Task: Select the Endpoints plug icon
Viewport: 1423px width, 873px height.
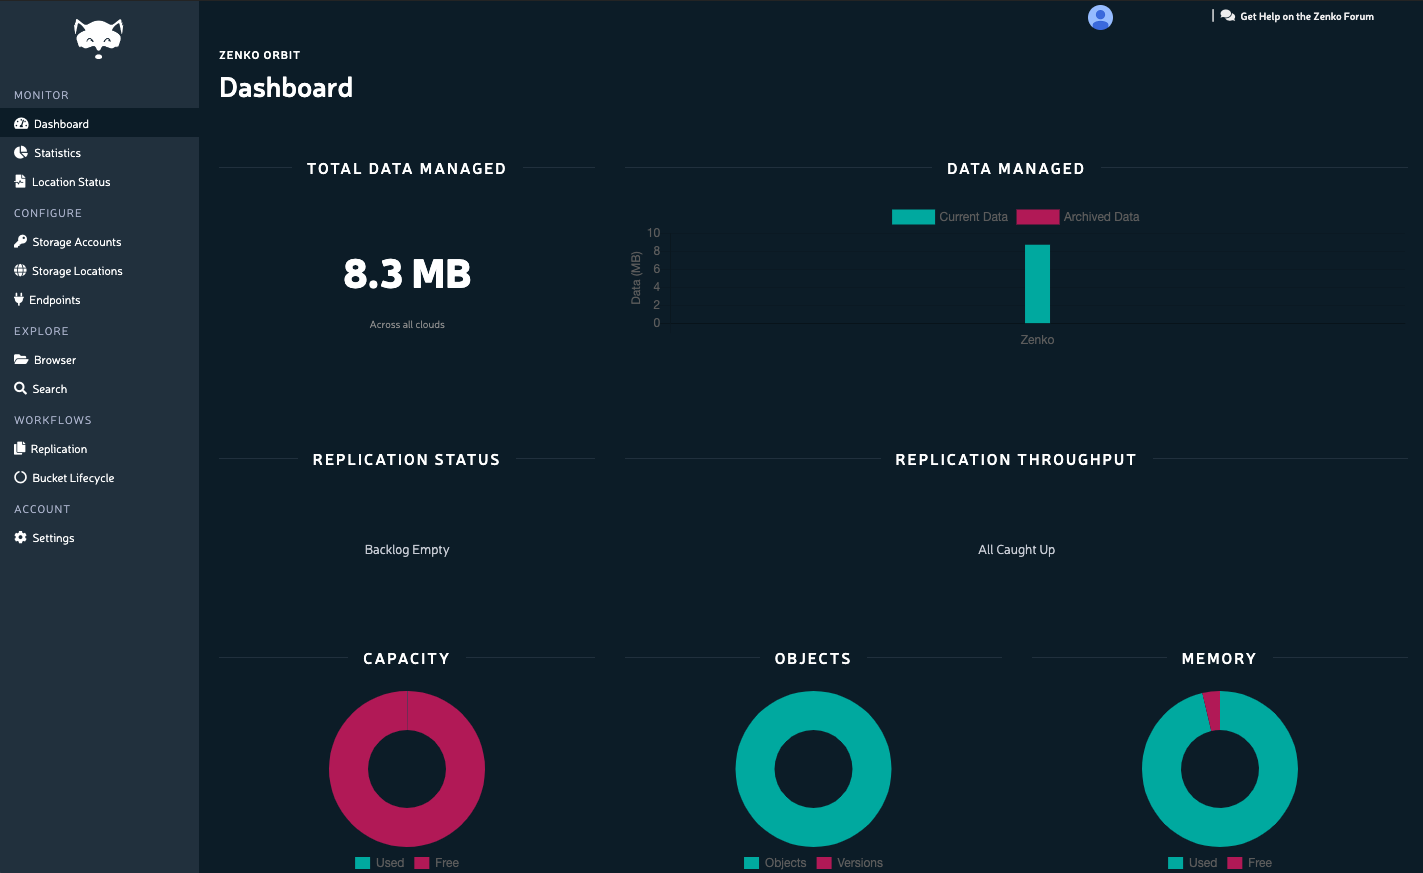Action: [19, 300]
